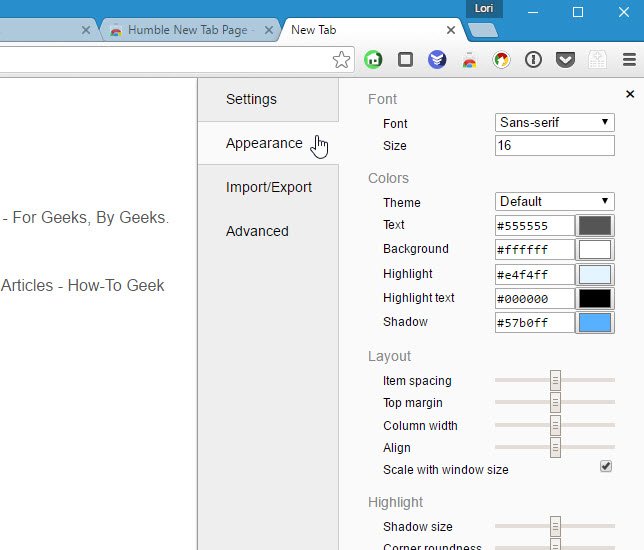
Task: Switch to the Import/Export section
Action: point(268,187)
